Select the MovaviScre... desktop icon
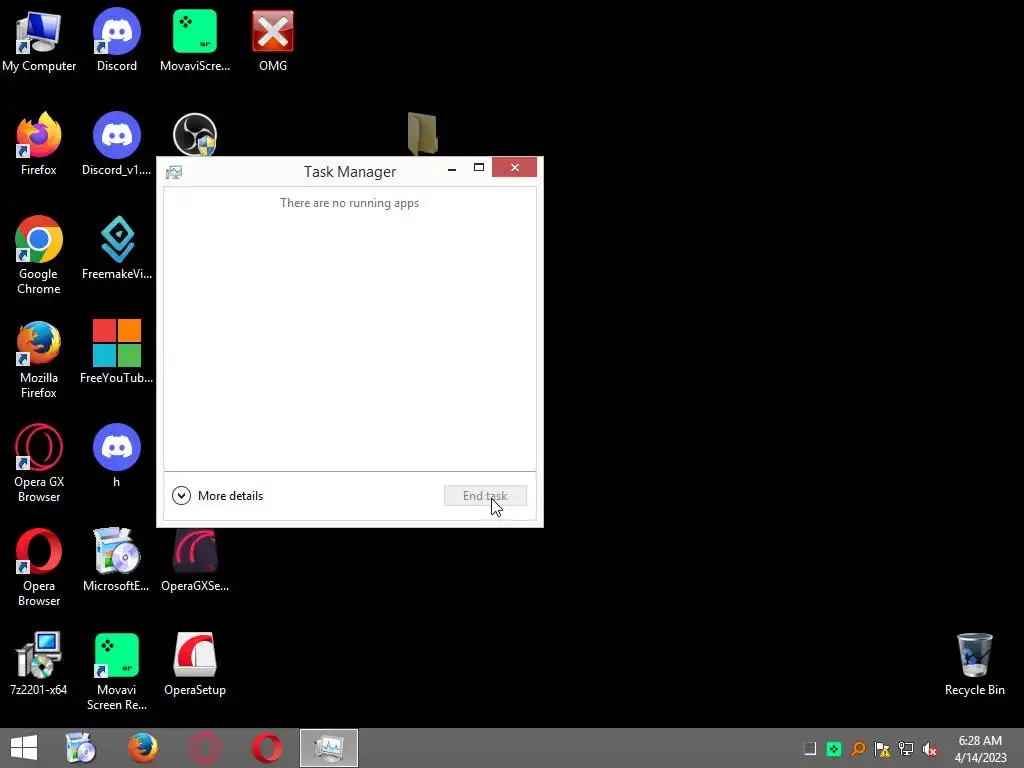This screenshot has height=768, width=1024. click(195, 40)
